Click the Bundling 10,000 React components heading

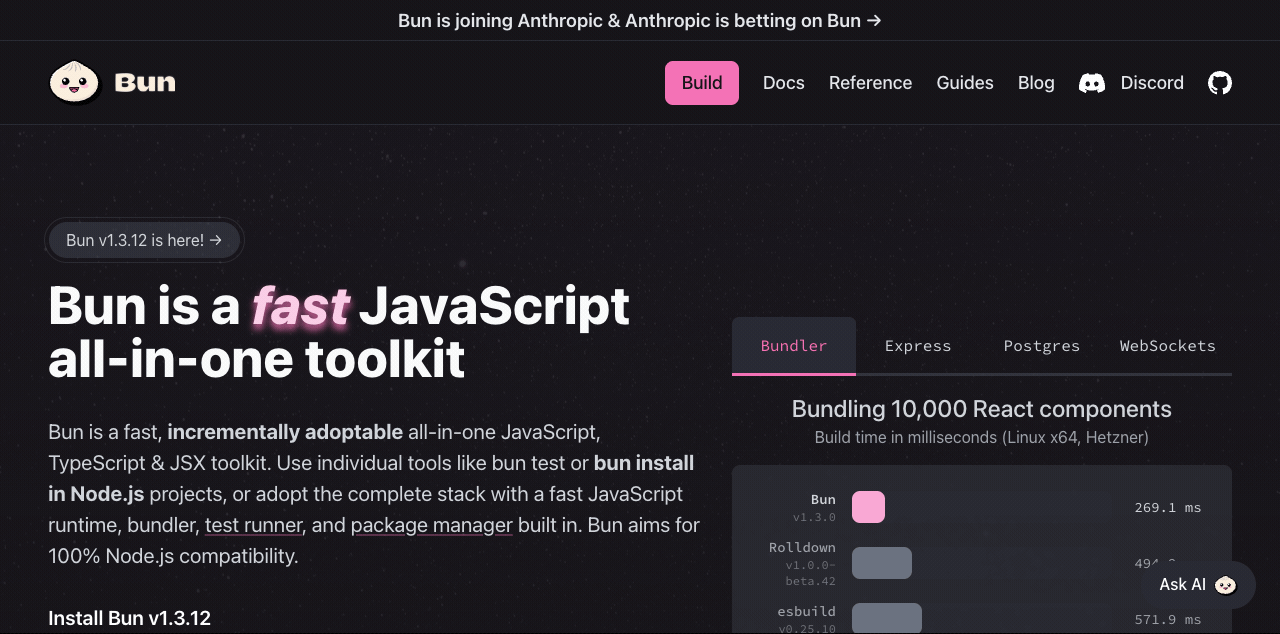coord(982,409)
